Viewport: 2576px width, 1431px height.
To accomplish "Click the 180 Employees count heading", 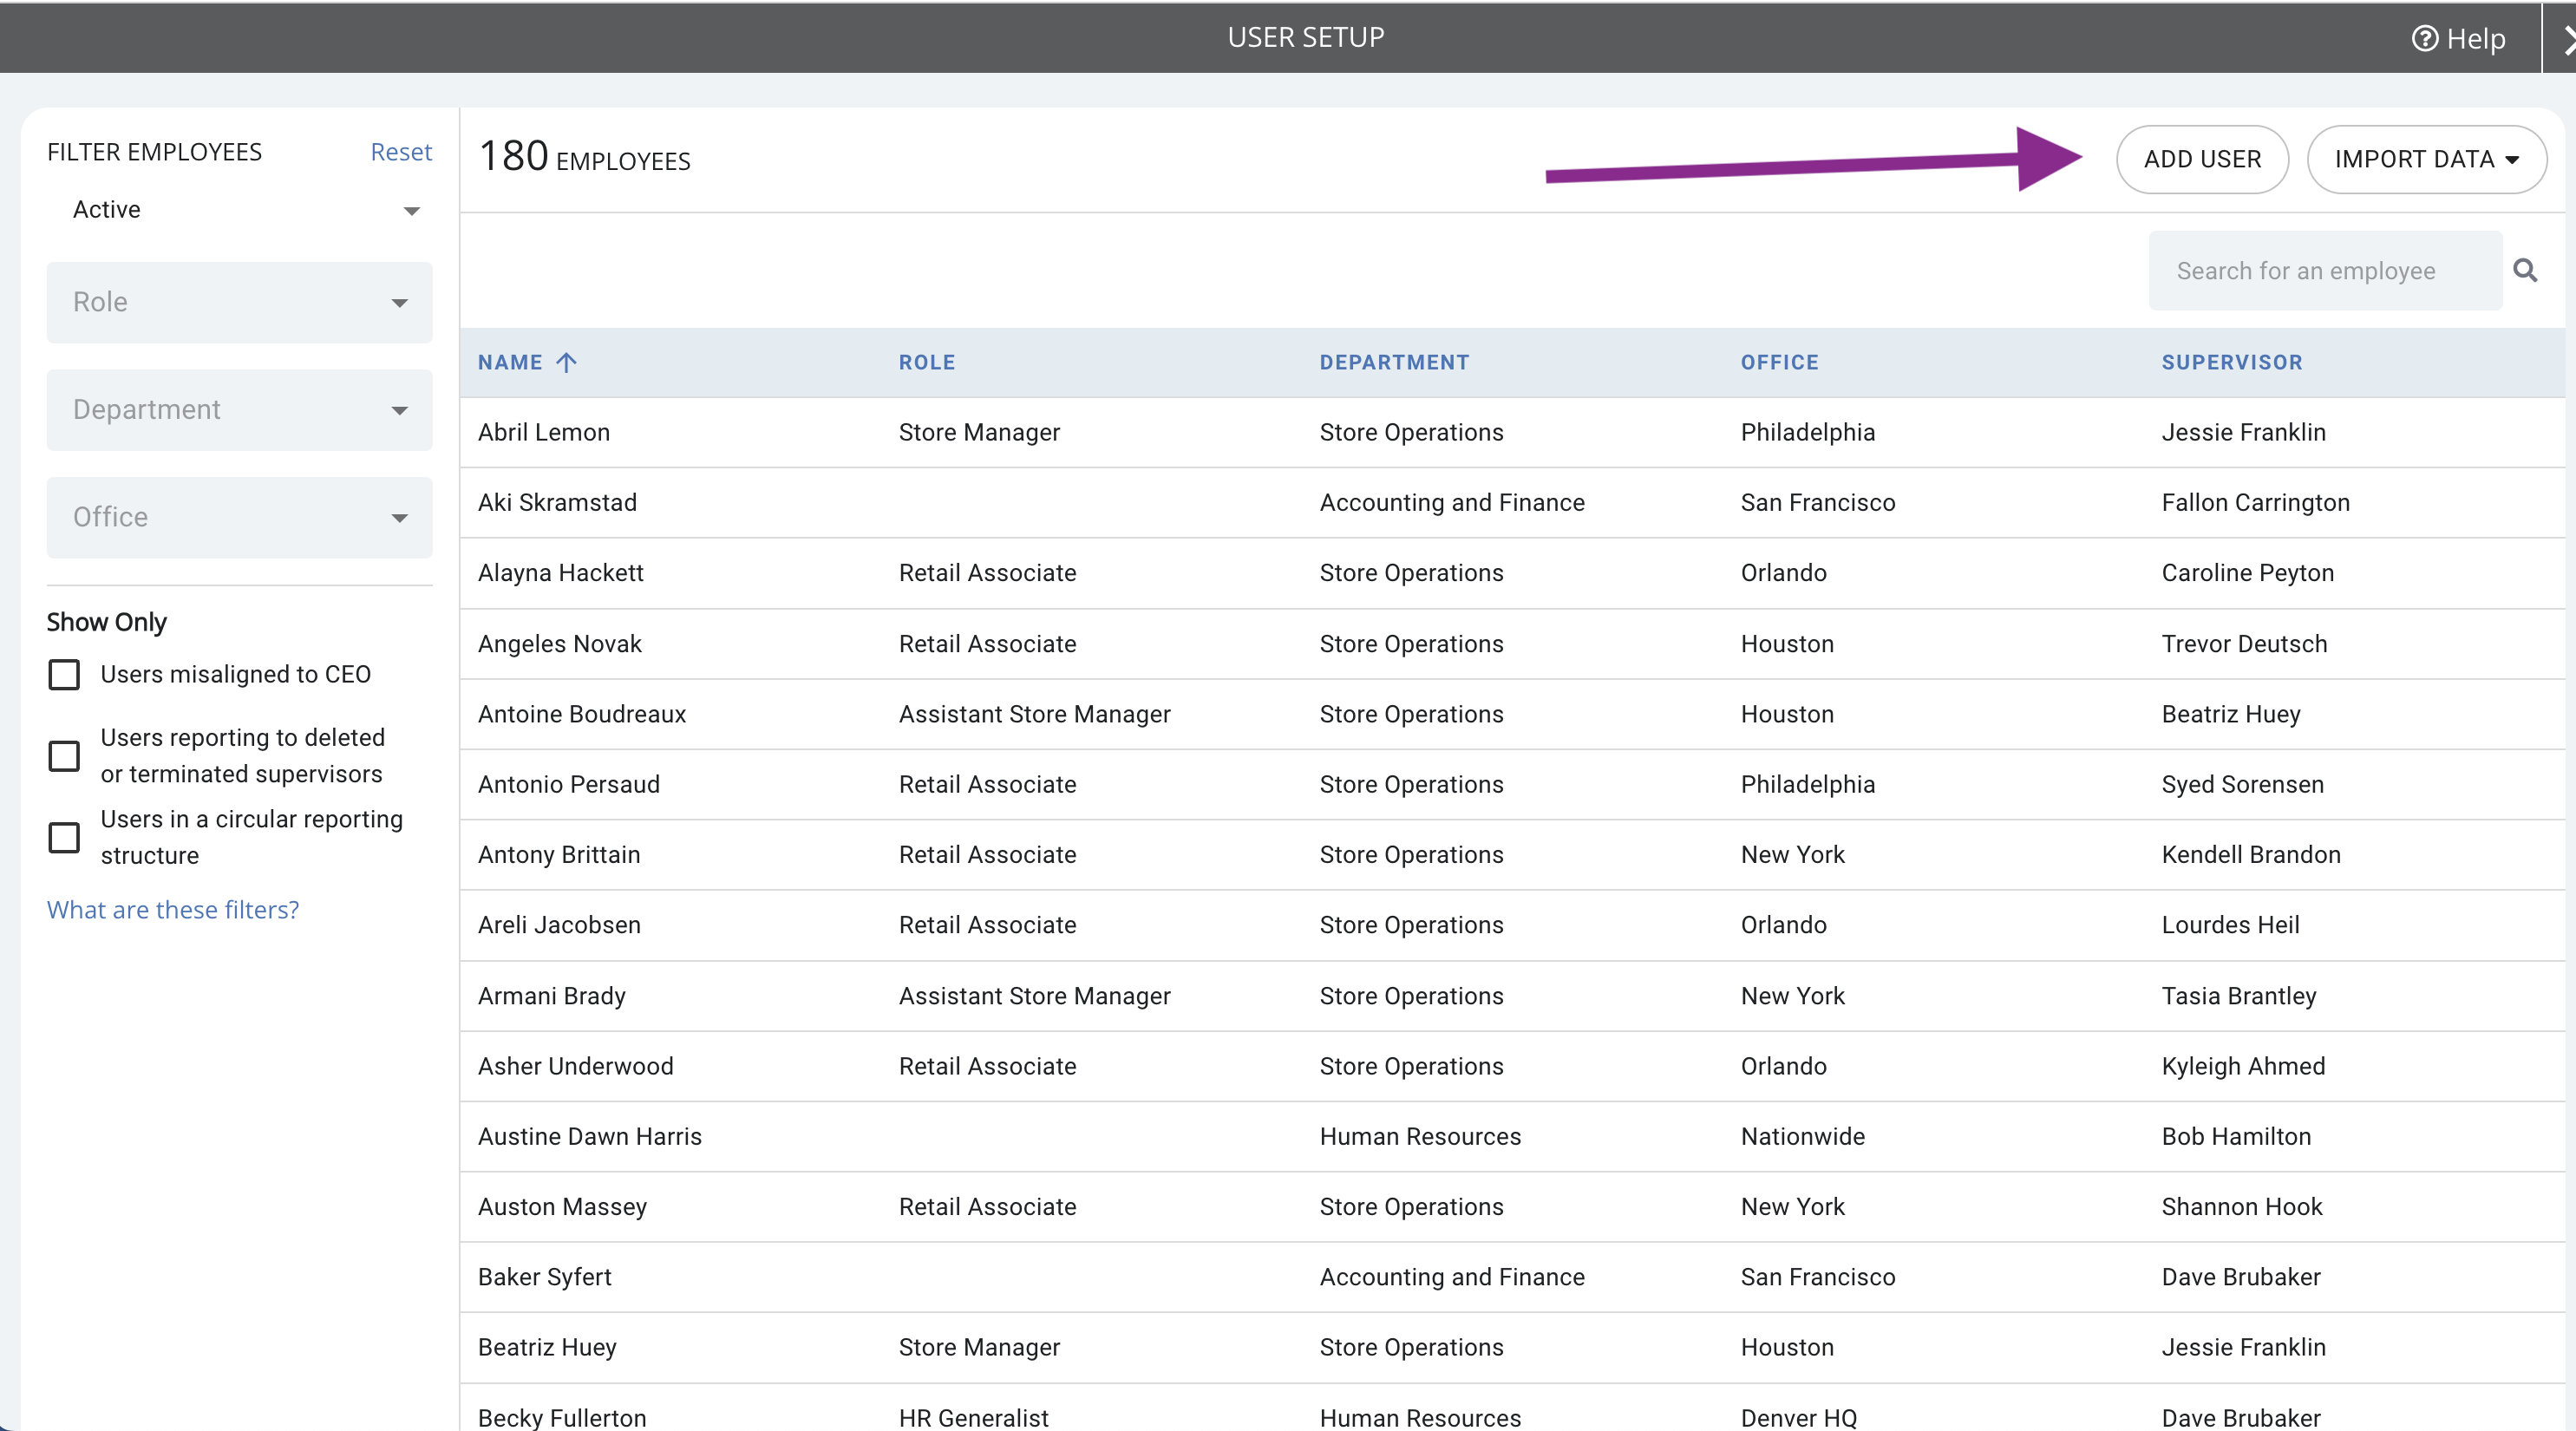I will click(585, 157).
